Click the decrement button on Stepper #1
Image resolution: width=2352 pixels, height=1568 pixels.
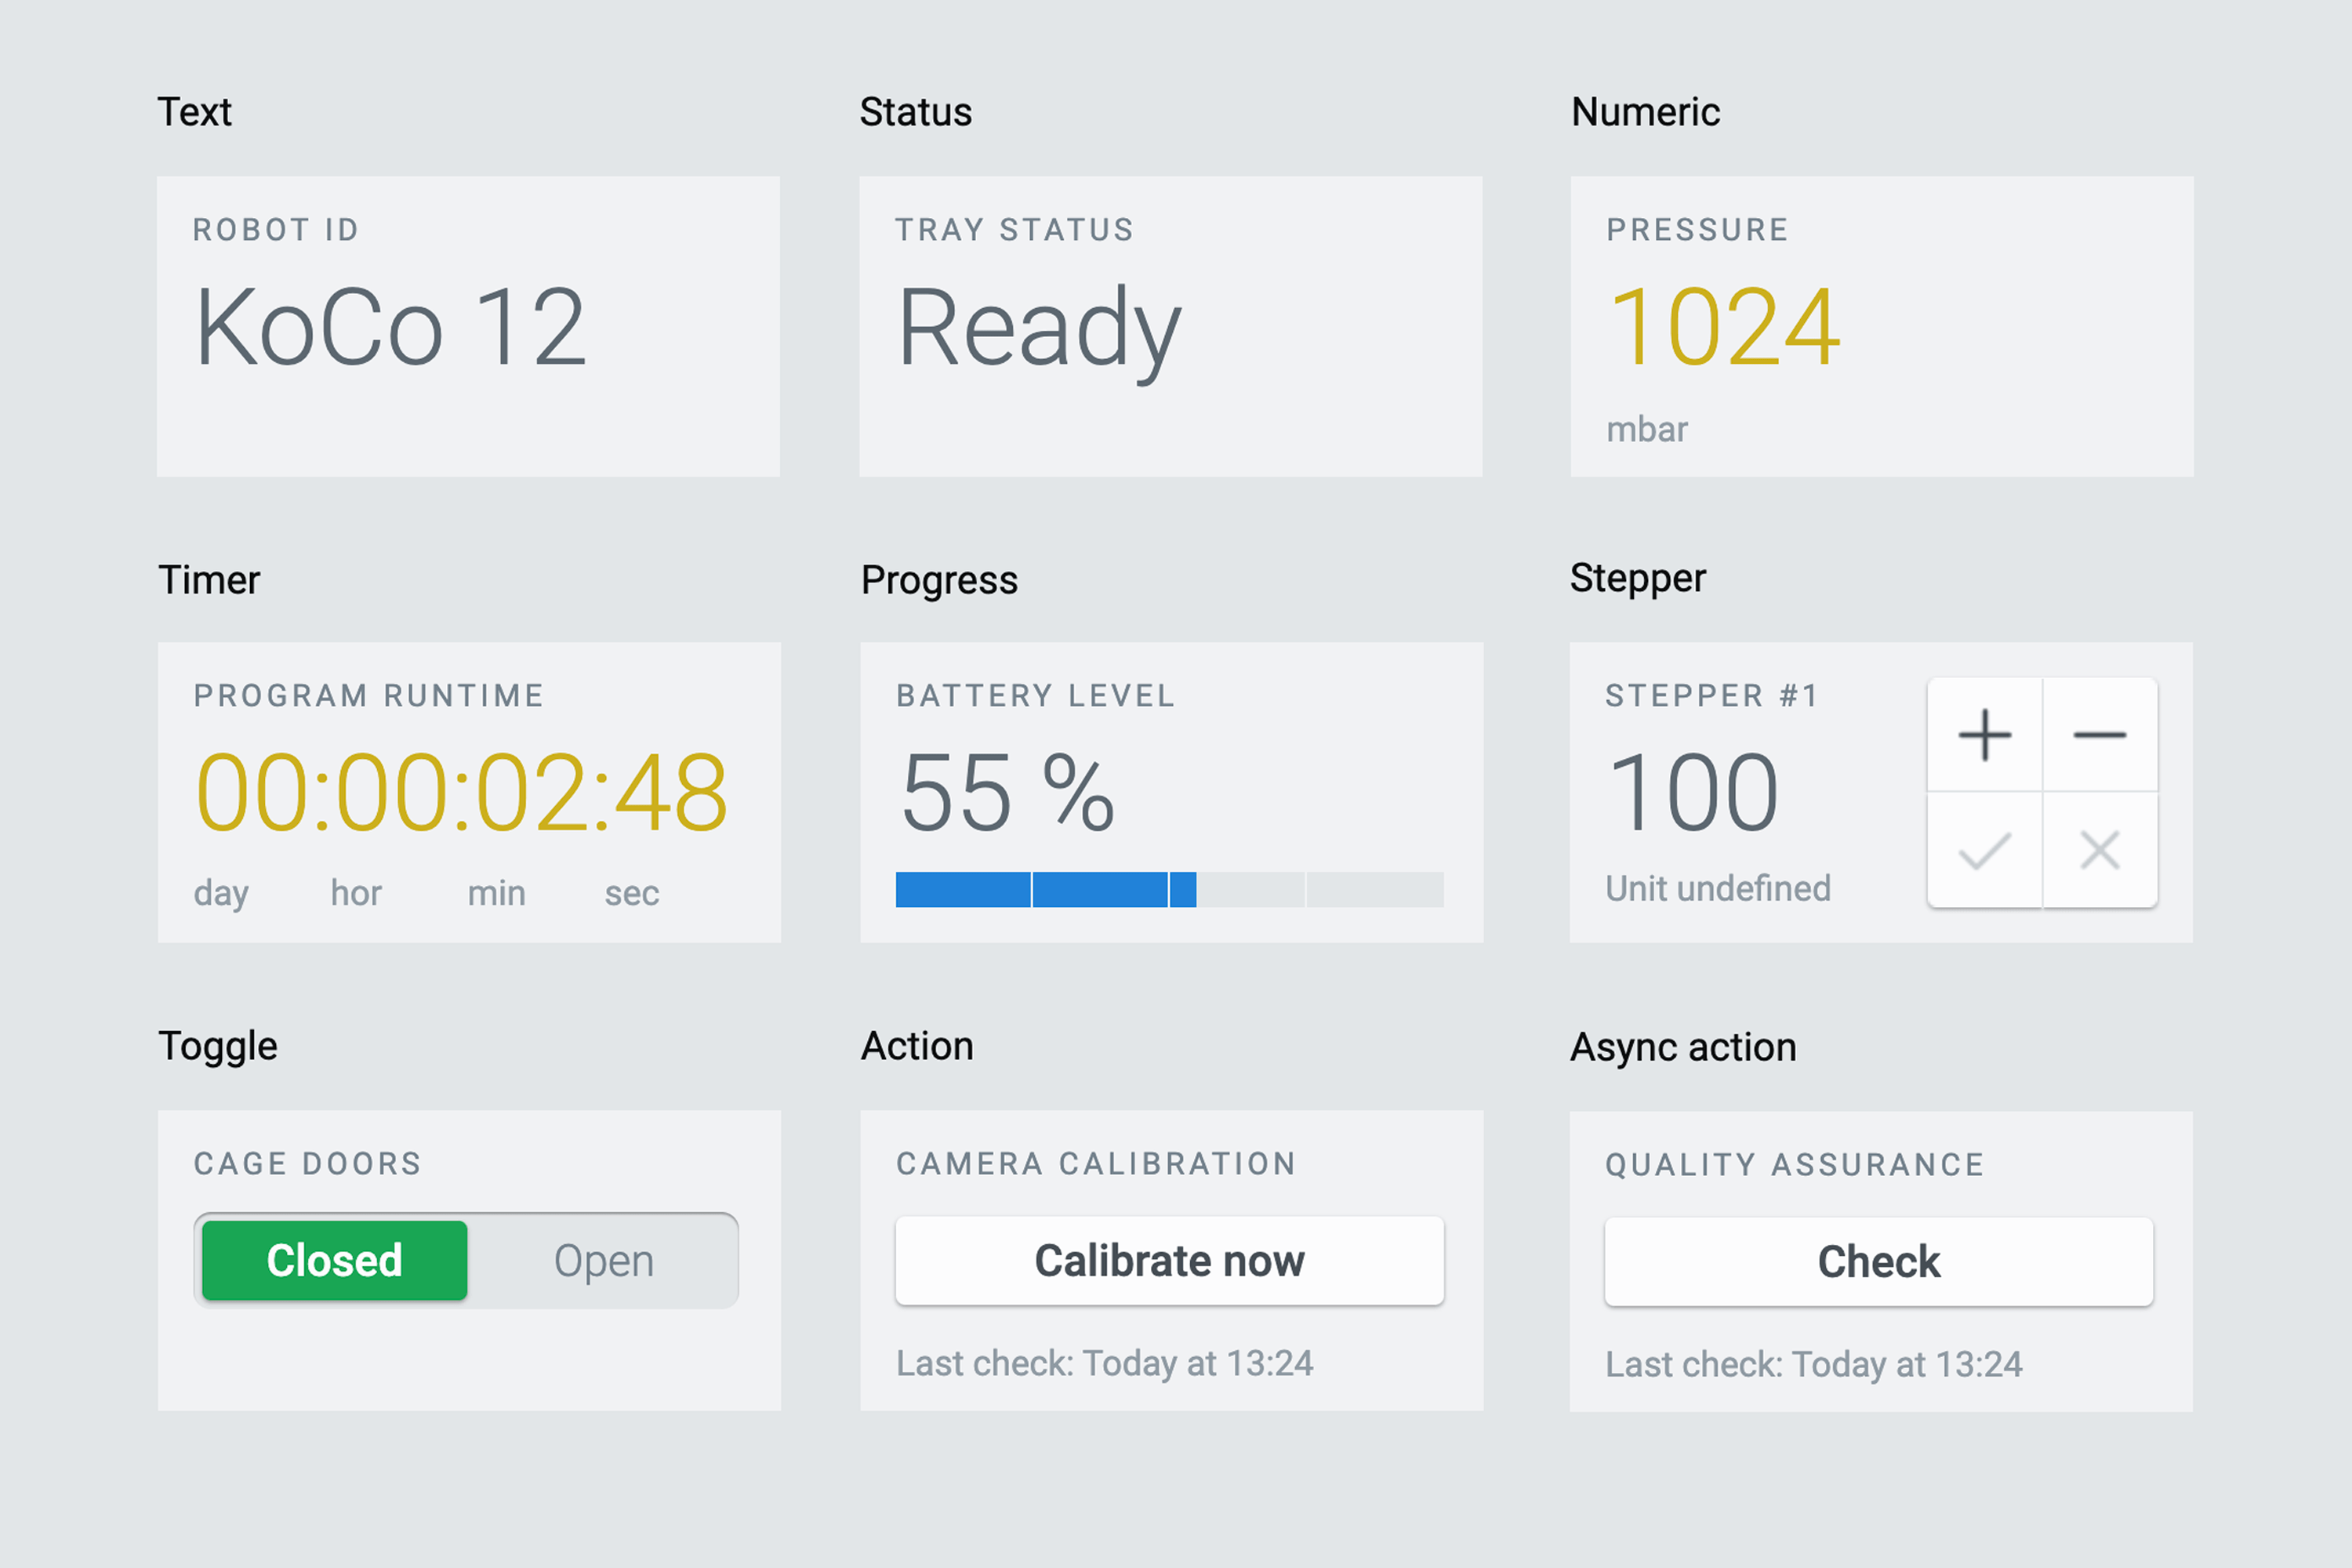click(x=2100, y=735)
